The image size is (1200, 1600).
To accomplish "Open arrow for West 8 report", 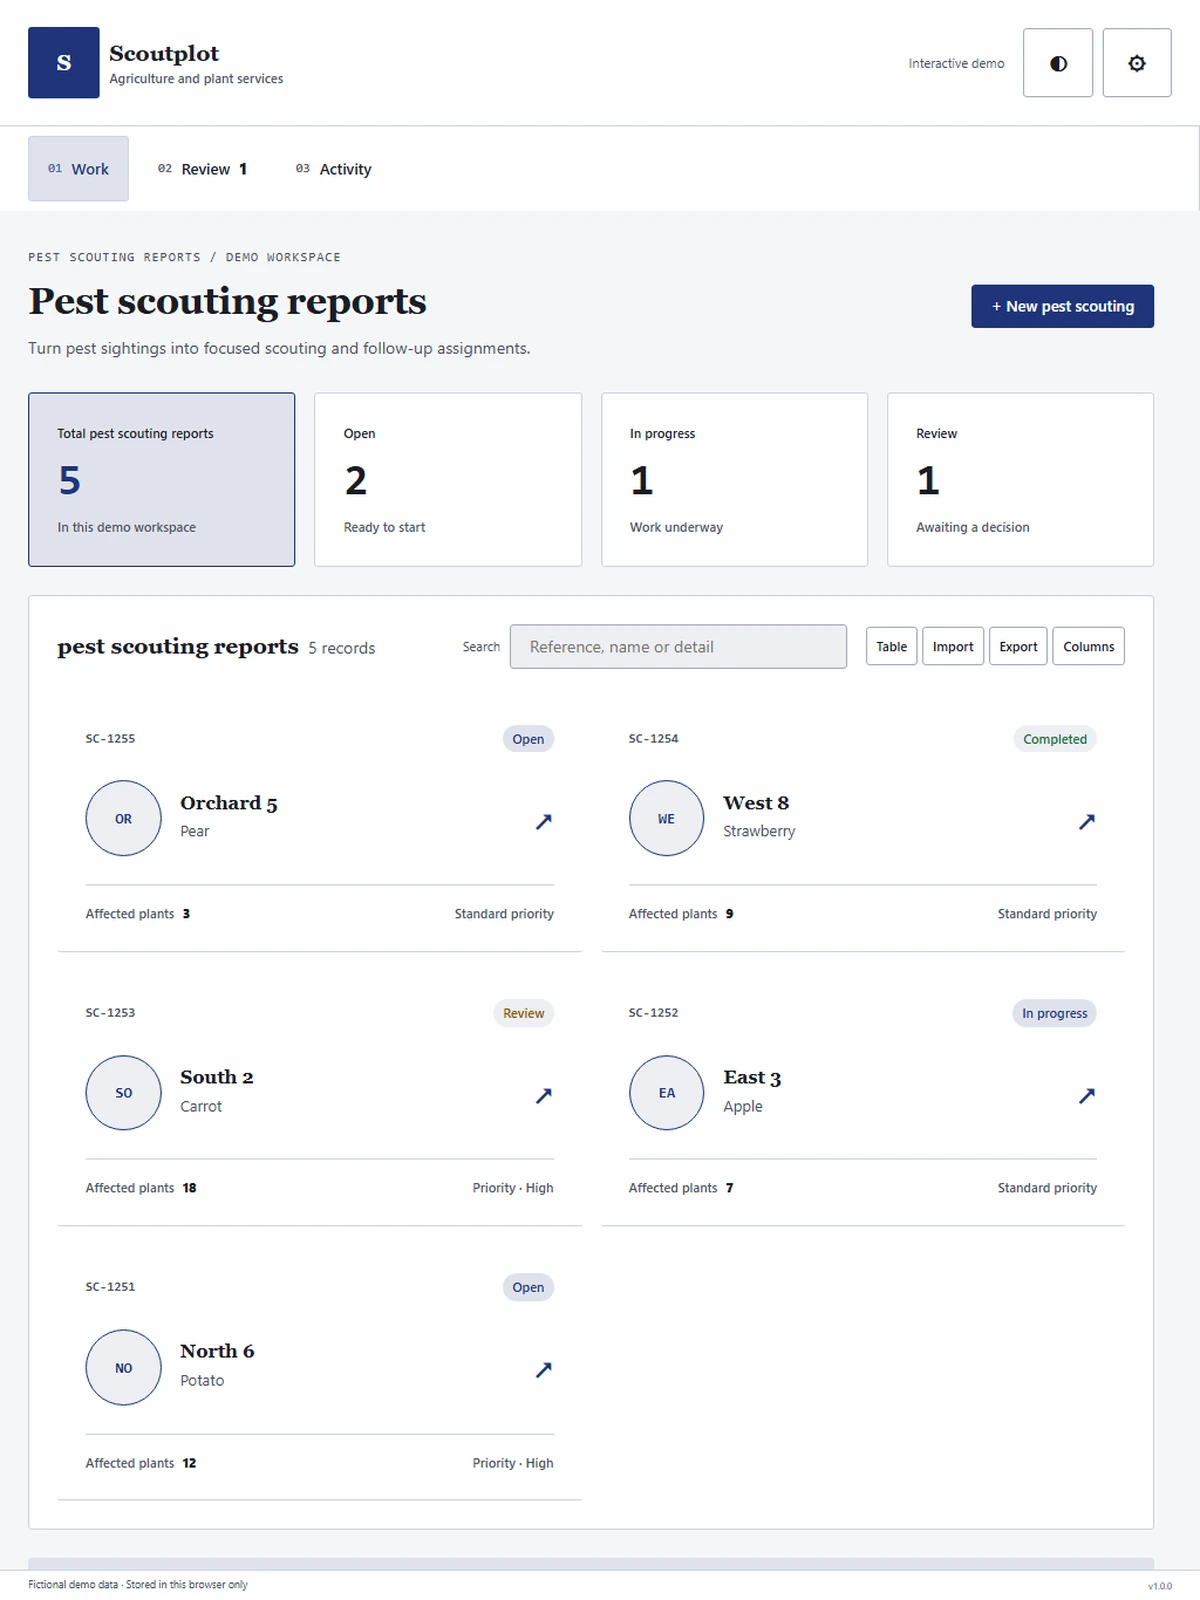I will pos(1086,821).
